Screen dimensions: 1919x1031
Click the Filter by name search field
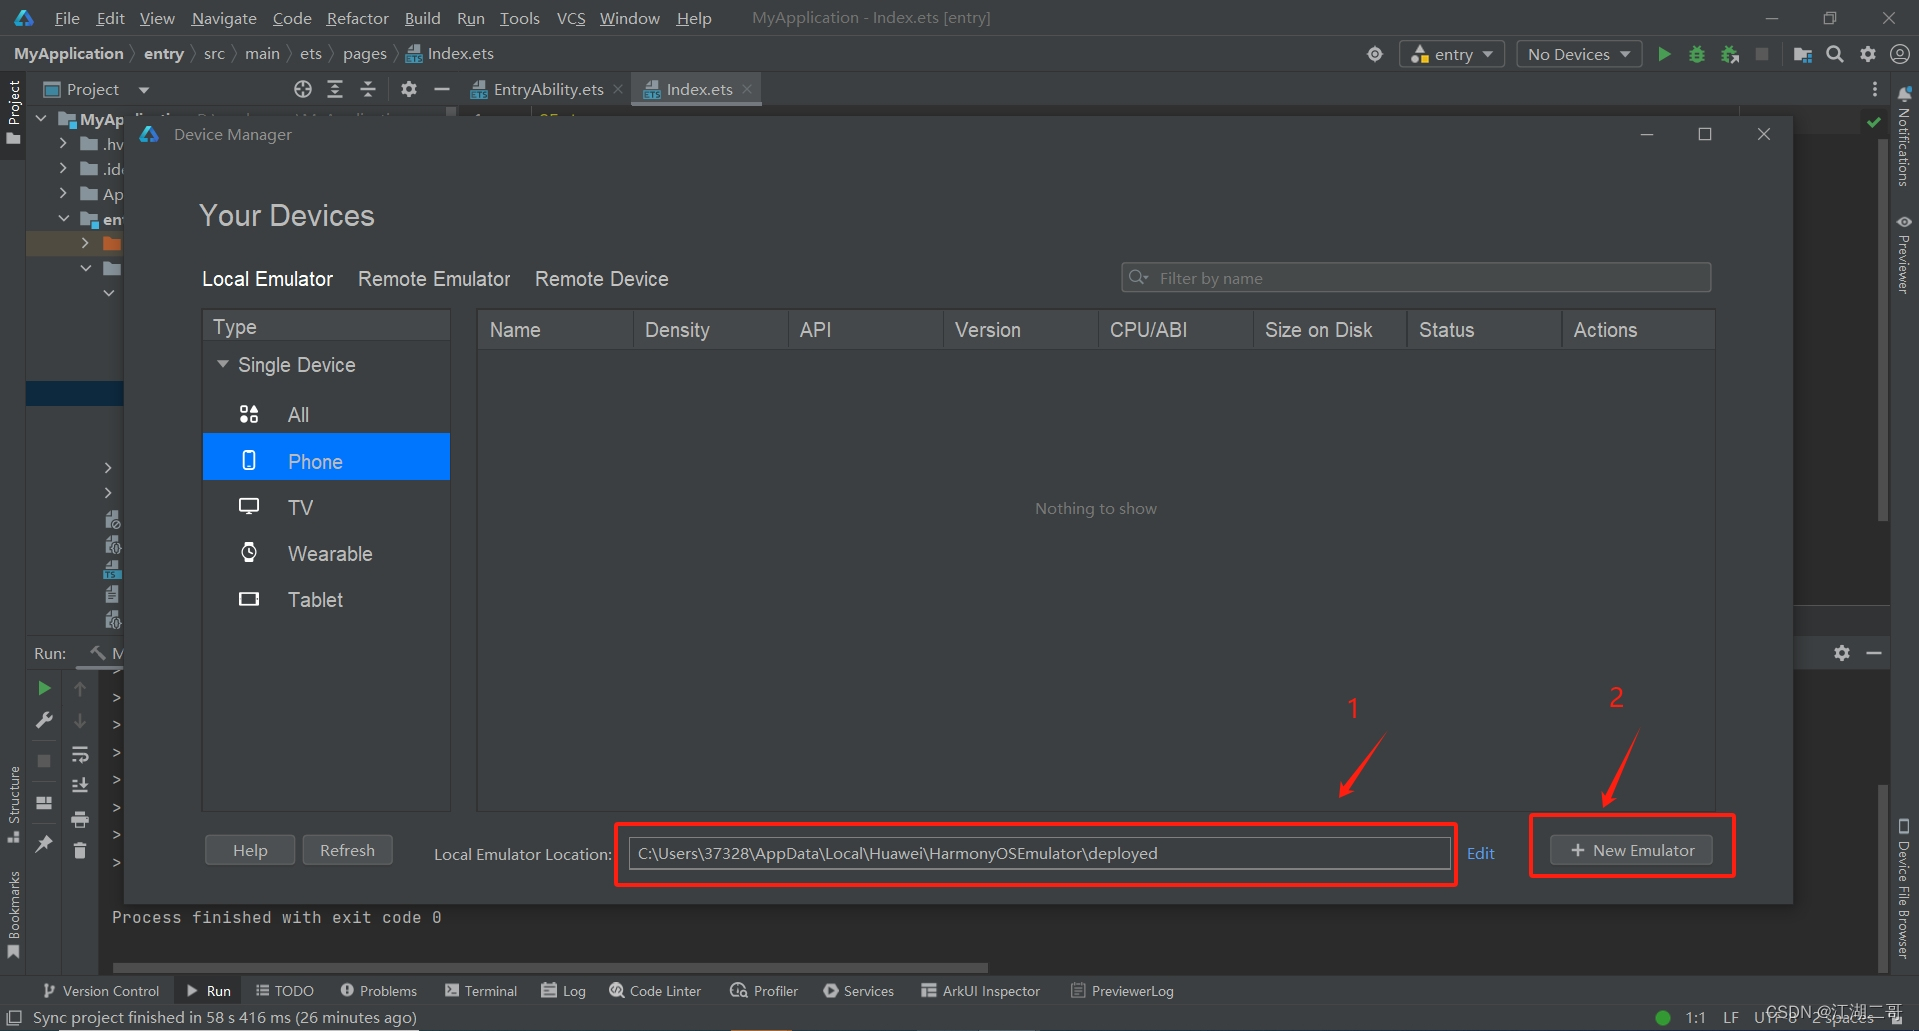pyautogui.click(x=1416, y=277)
